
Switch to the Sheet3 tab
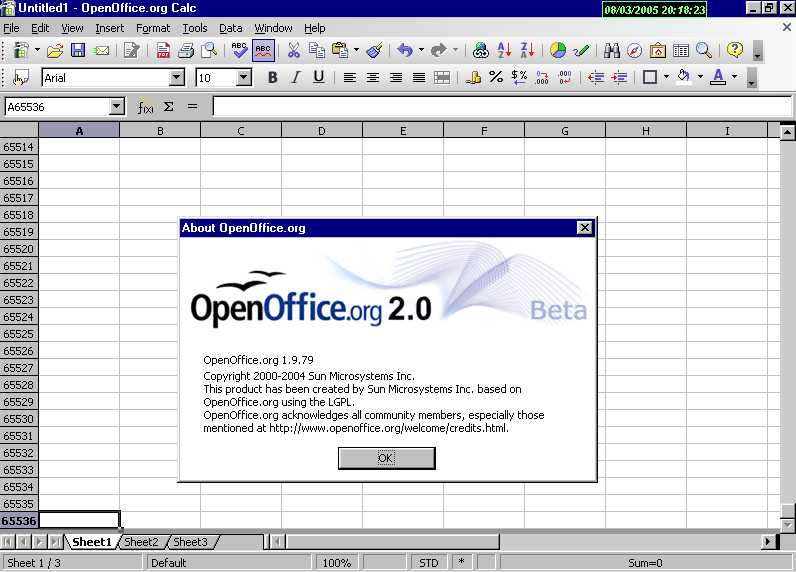coord(190,542)
